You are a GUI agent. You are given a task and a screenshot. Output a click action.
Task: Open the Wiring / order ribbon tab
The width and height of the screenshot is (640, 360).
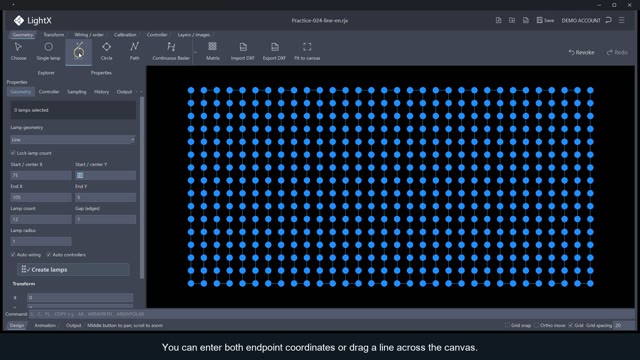89,35
